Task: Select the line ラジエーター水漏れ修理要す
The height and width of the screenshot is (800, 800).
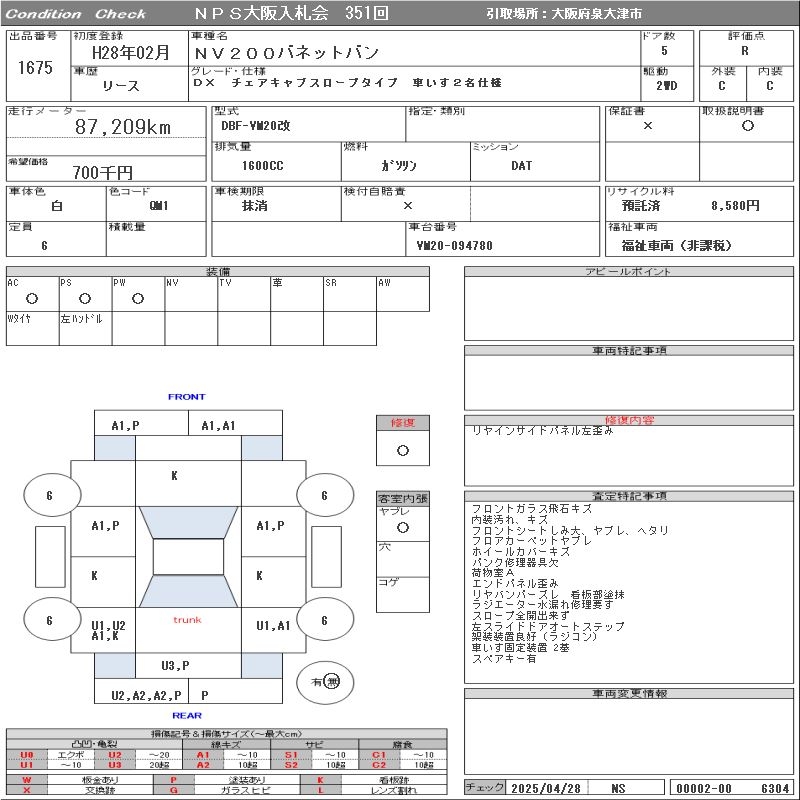Action: click(542, 605)
